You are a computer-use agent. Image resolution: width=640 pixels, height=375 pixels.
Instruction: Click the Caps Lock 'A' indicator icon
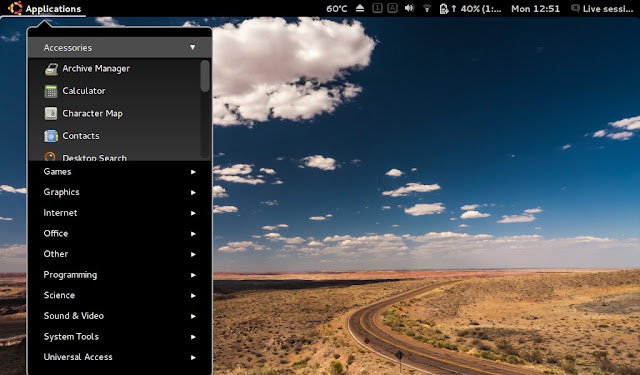392,8
